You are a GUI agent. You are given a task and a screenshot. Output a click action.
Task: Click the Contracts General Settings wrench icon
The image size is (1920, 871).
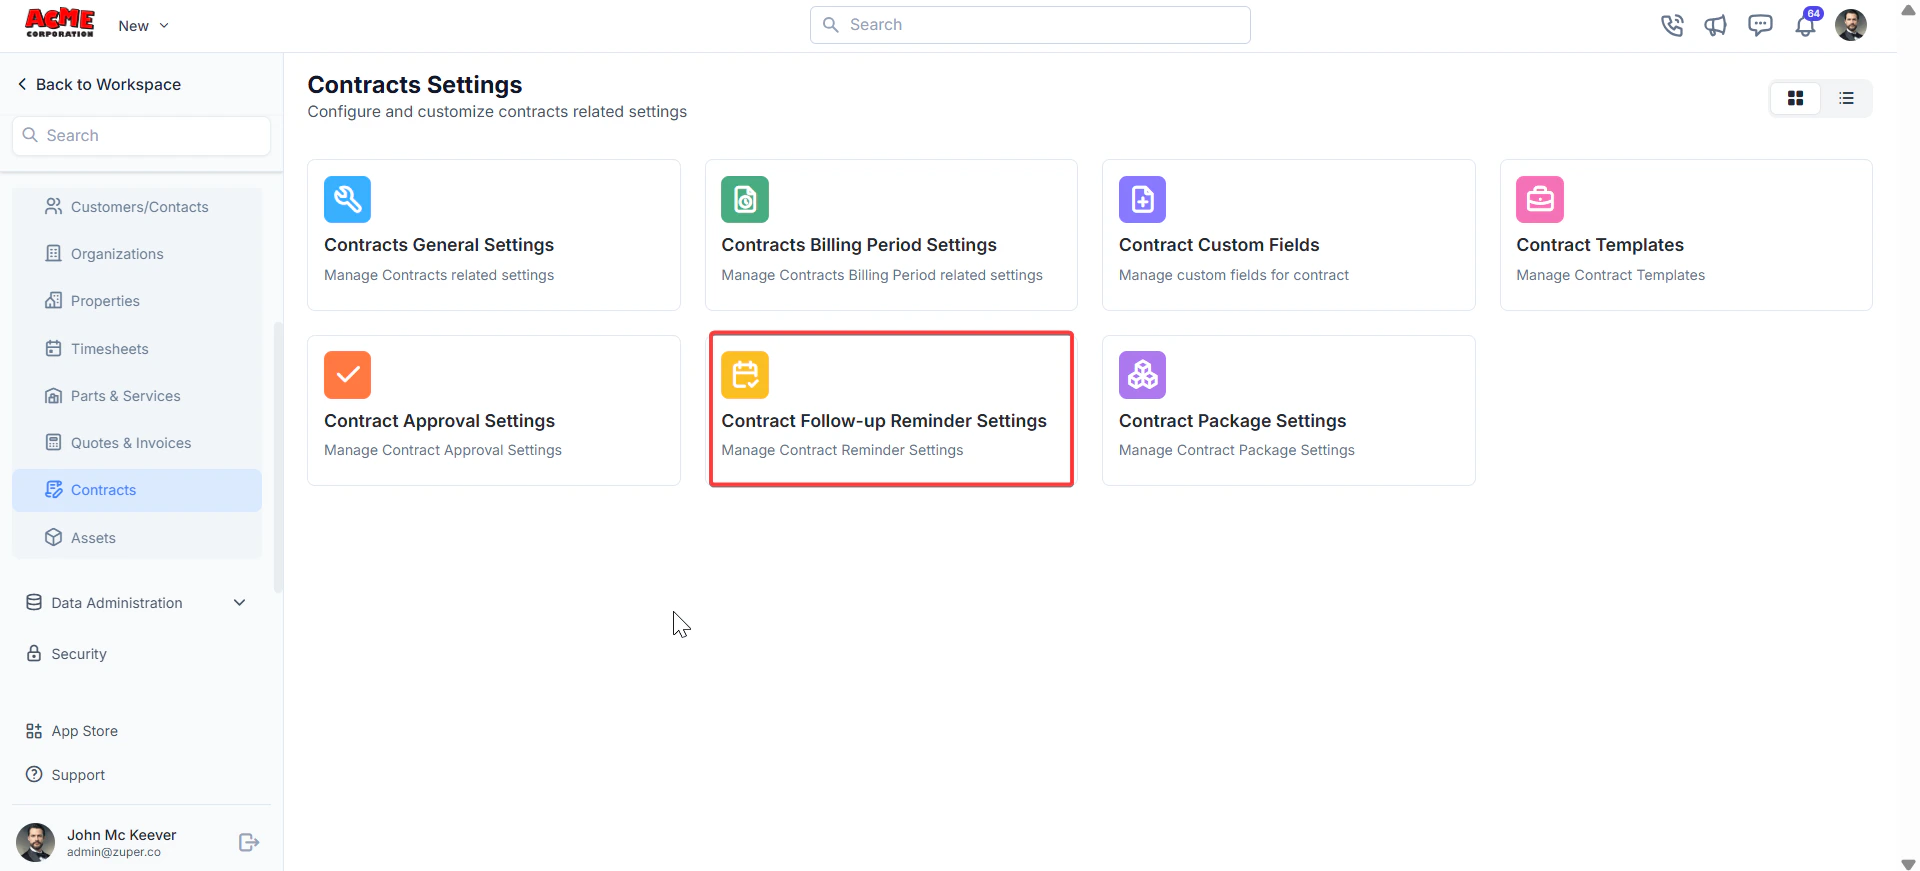pos(347,199)
